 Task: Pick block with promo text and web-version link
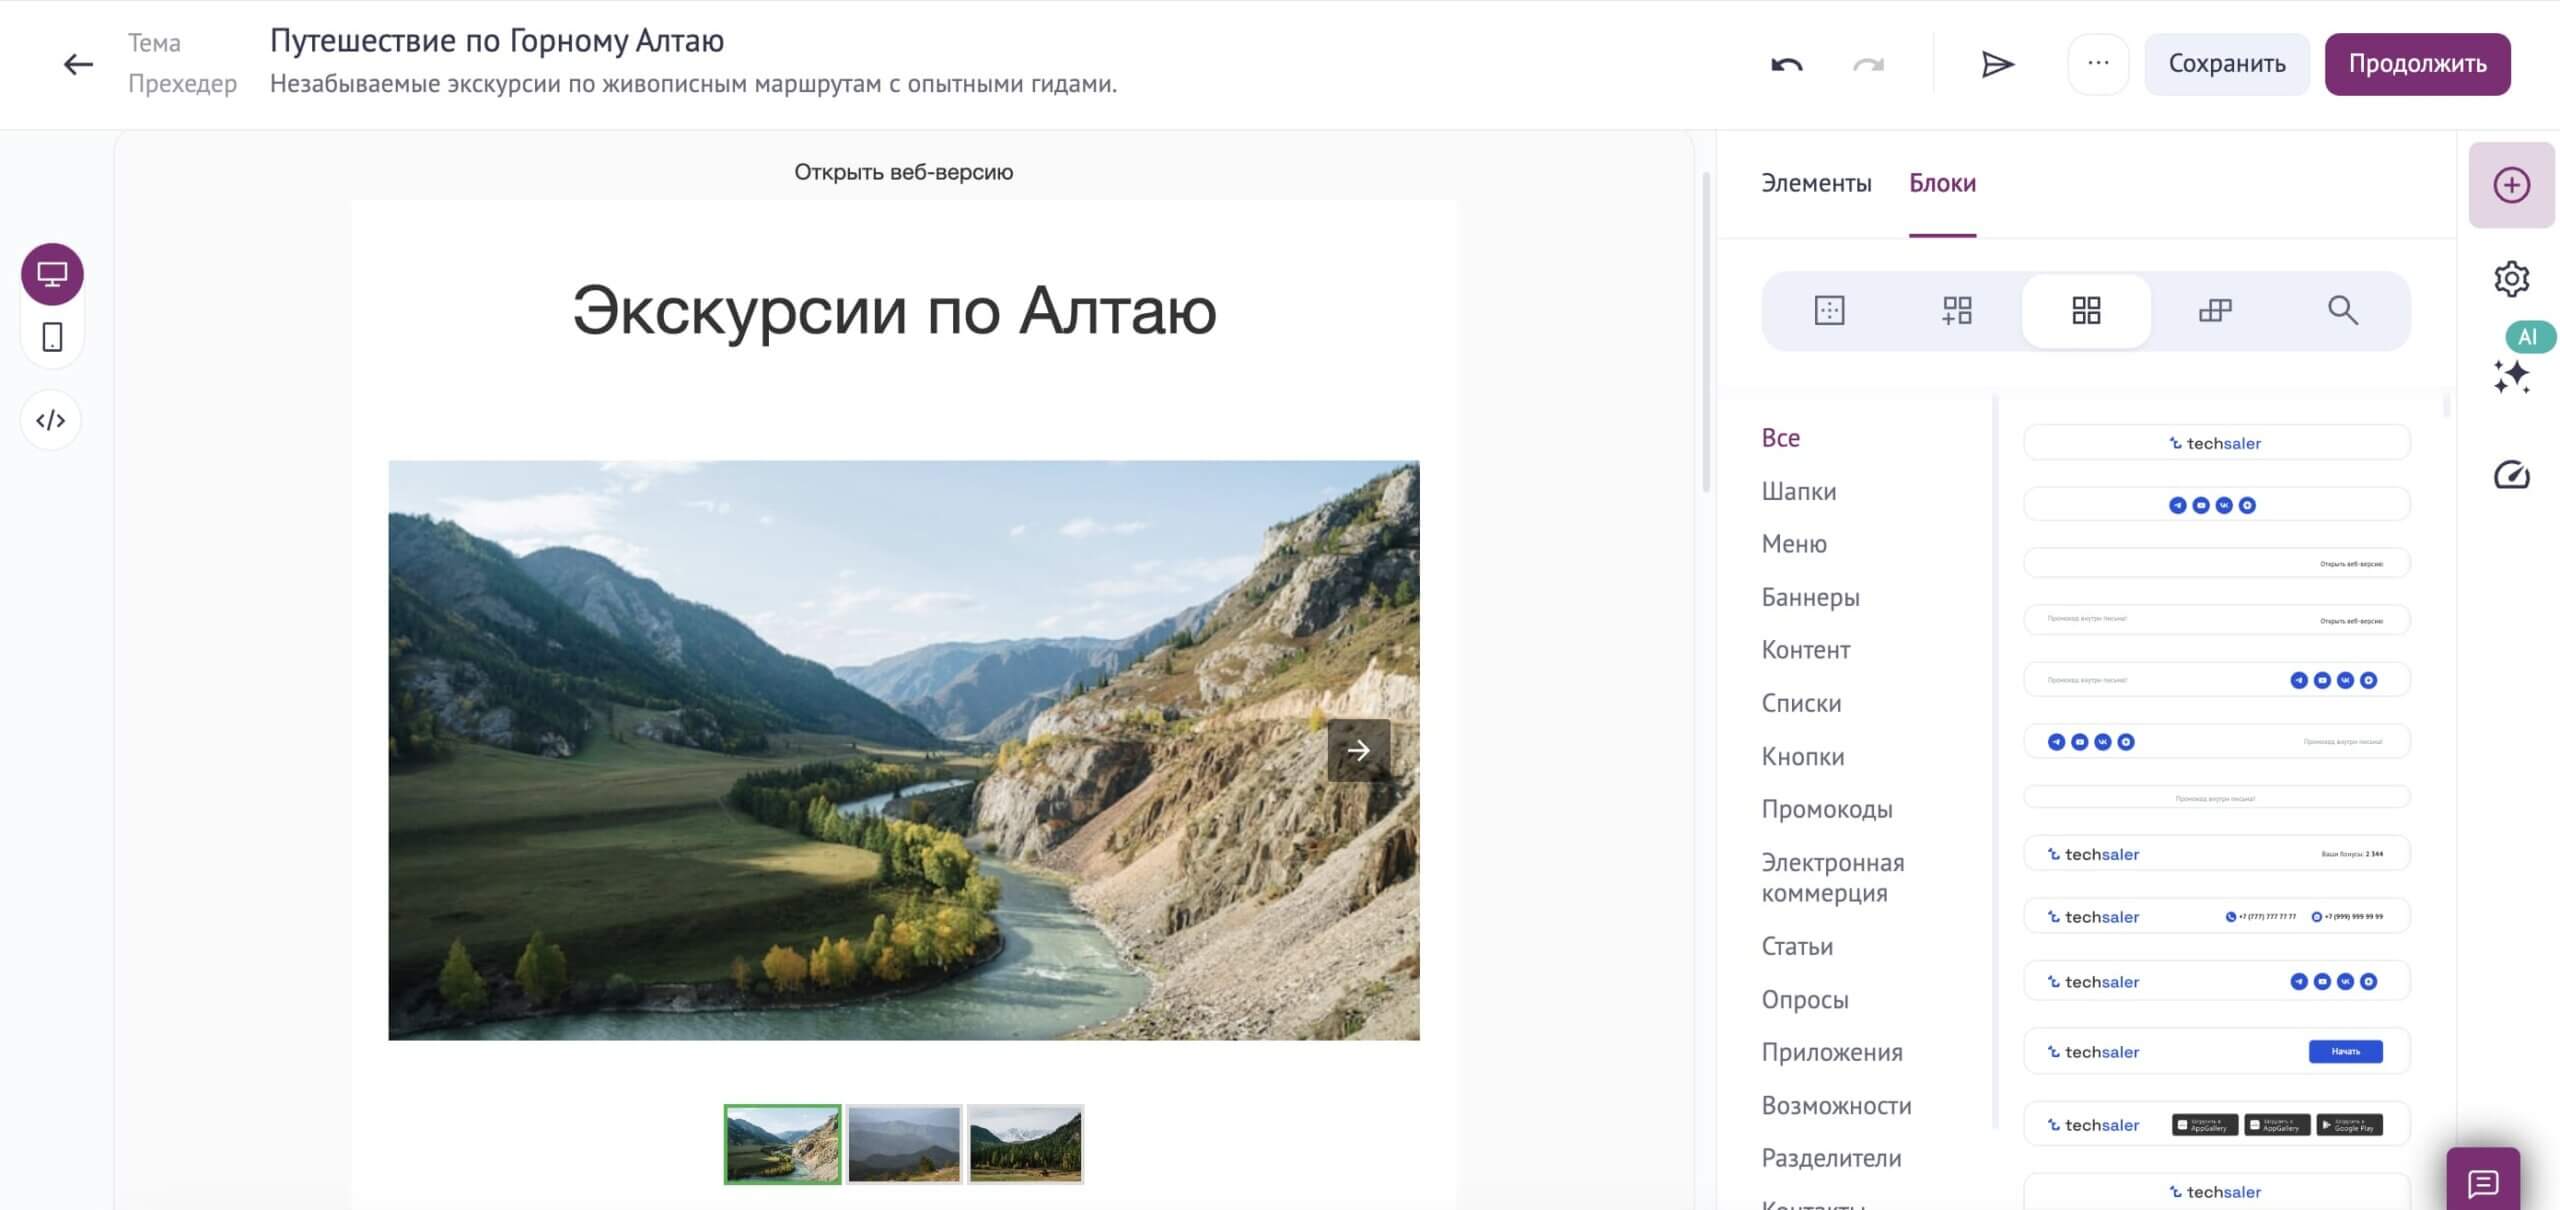pyautogui.click(x=2217, y=620)
